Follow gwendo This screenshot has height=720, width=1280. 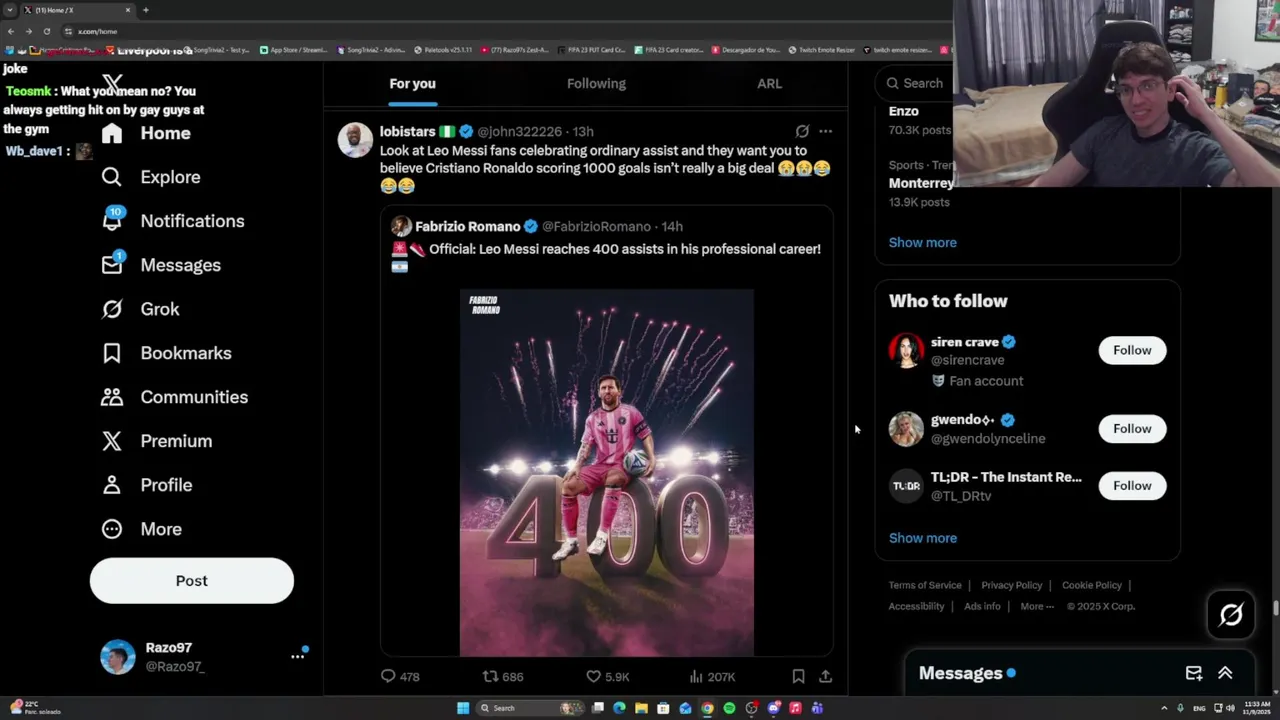coord(1132,429)
